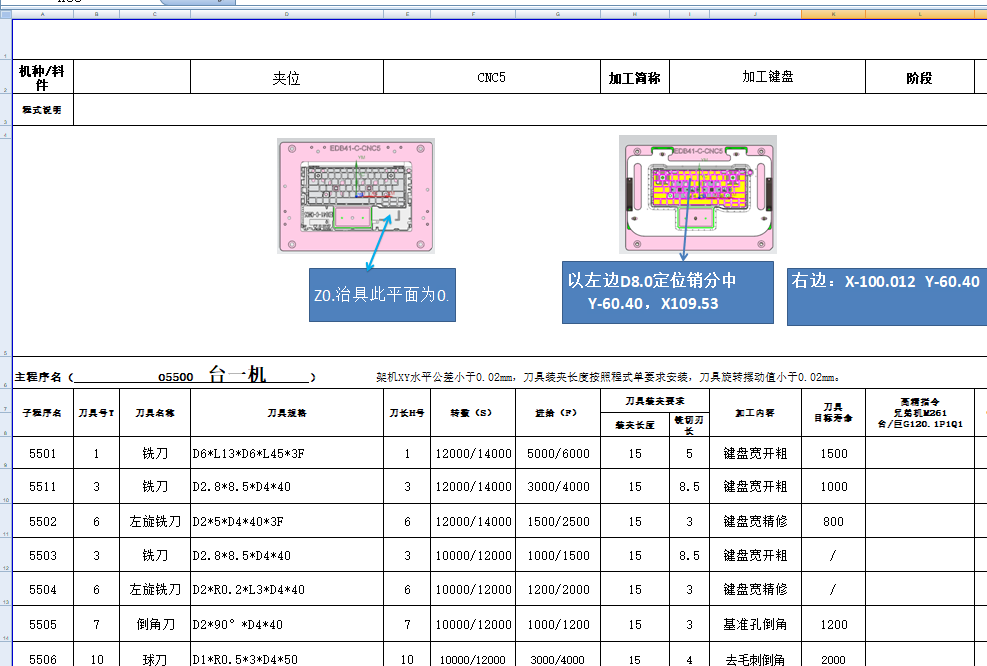Select the 以左边D8.0定位销分中 blue box
This screenshot has width=987, height=666.
click(x=668, y=293)
